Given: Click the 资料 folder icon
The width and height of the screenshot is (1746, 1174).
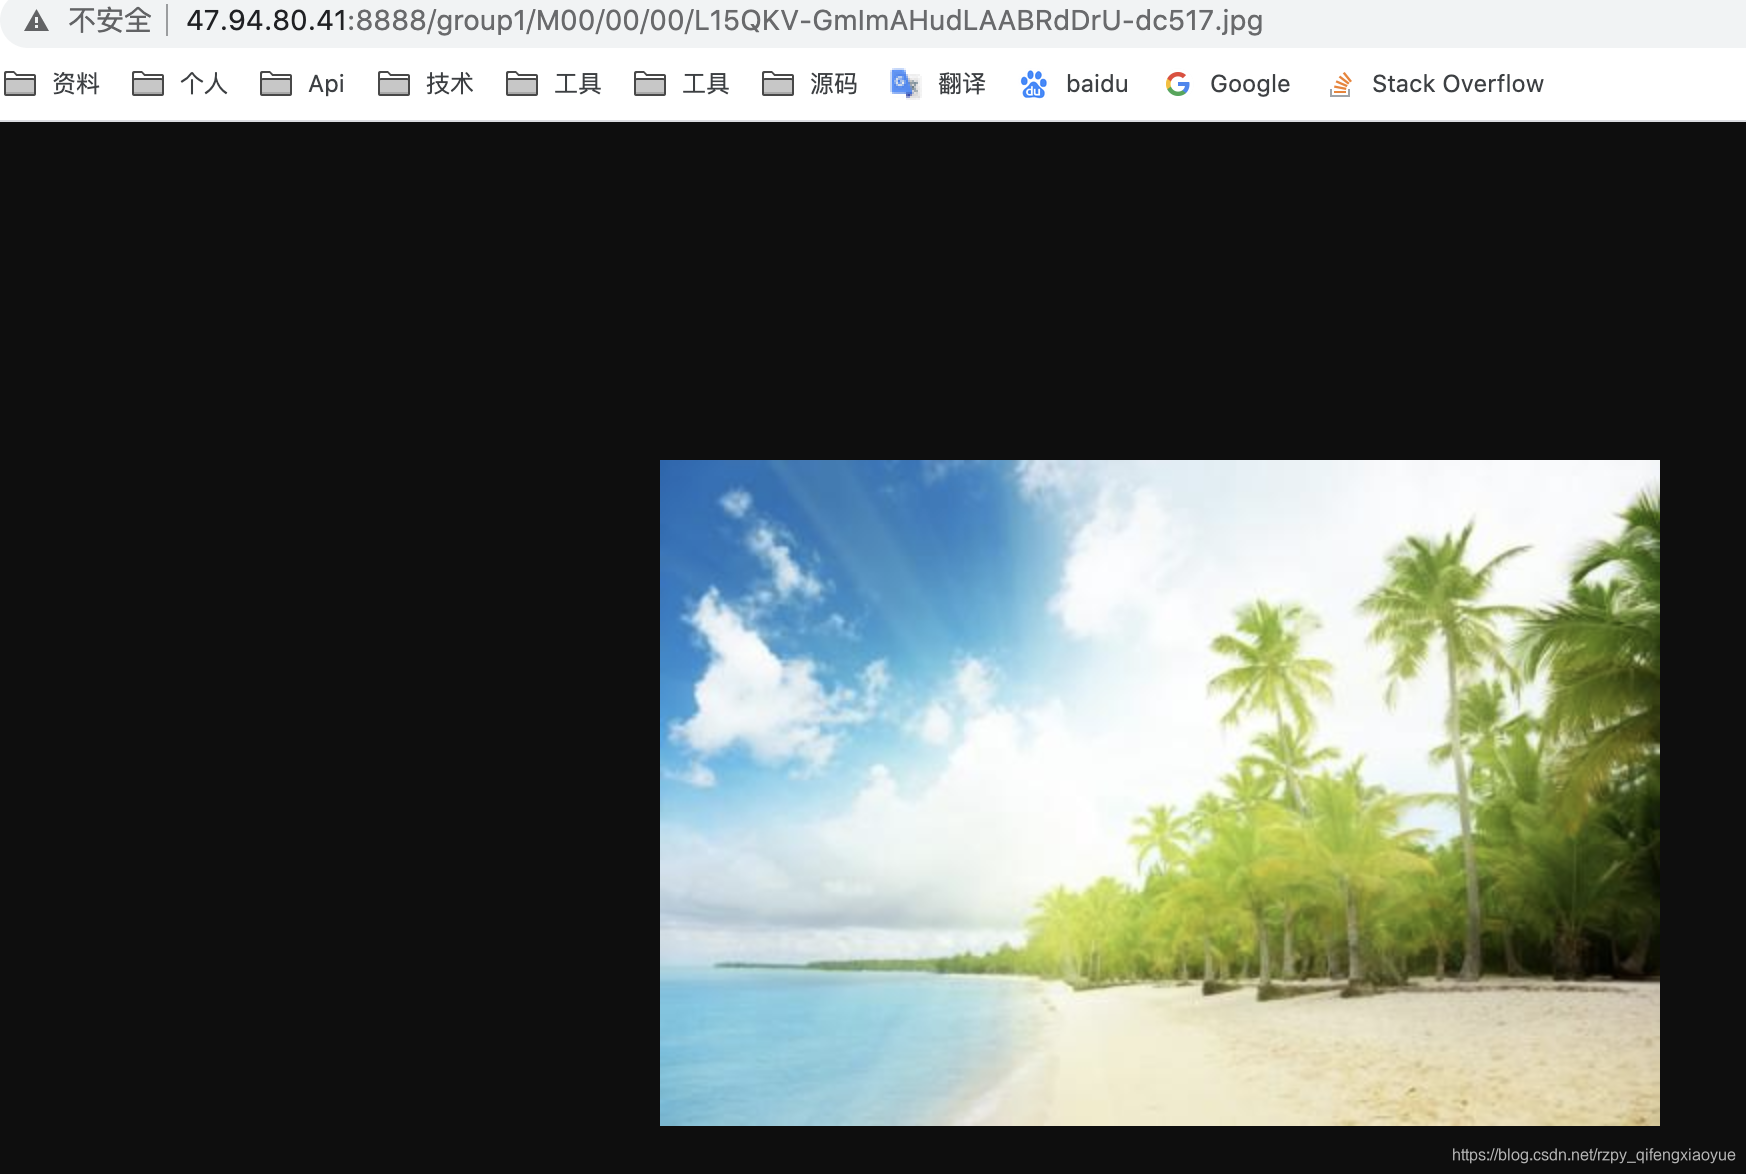Looking at the screenshot, I should [21, 84].
